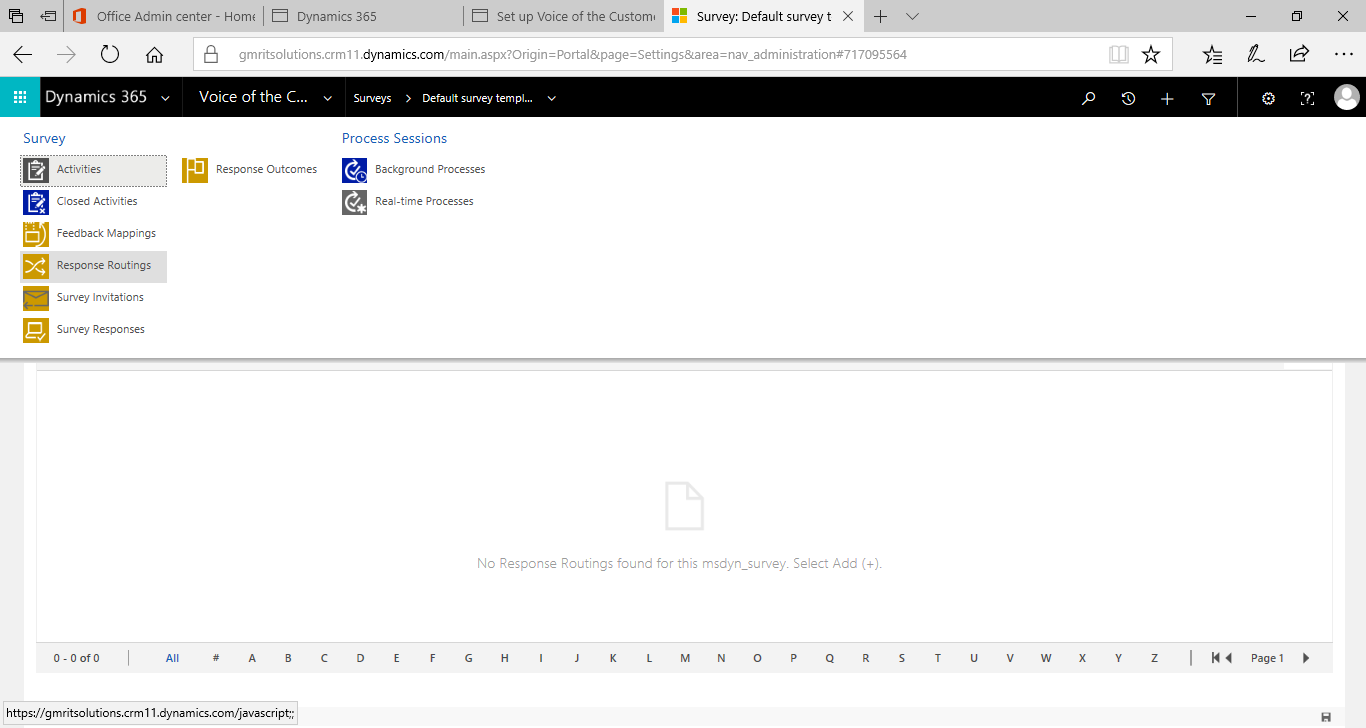The width and height of the screenshot is (1366, 728).
Task: Switch to Set up Voice of the Customer tab
Action: 563,16
